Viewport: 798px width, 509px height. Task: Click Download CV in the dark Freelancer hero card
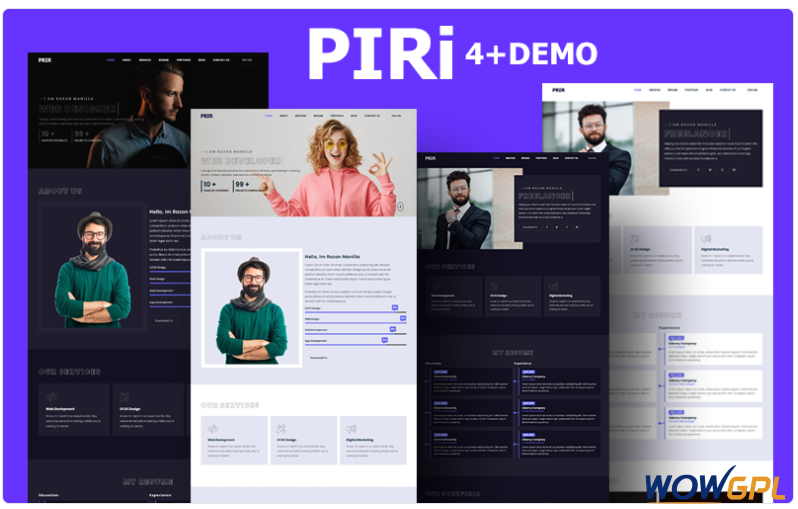[531, 227]
